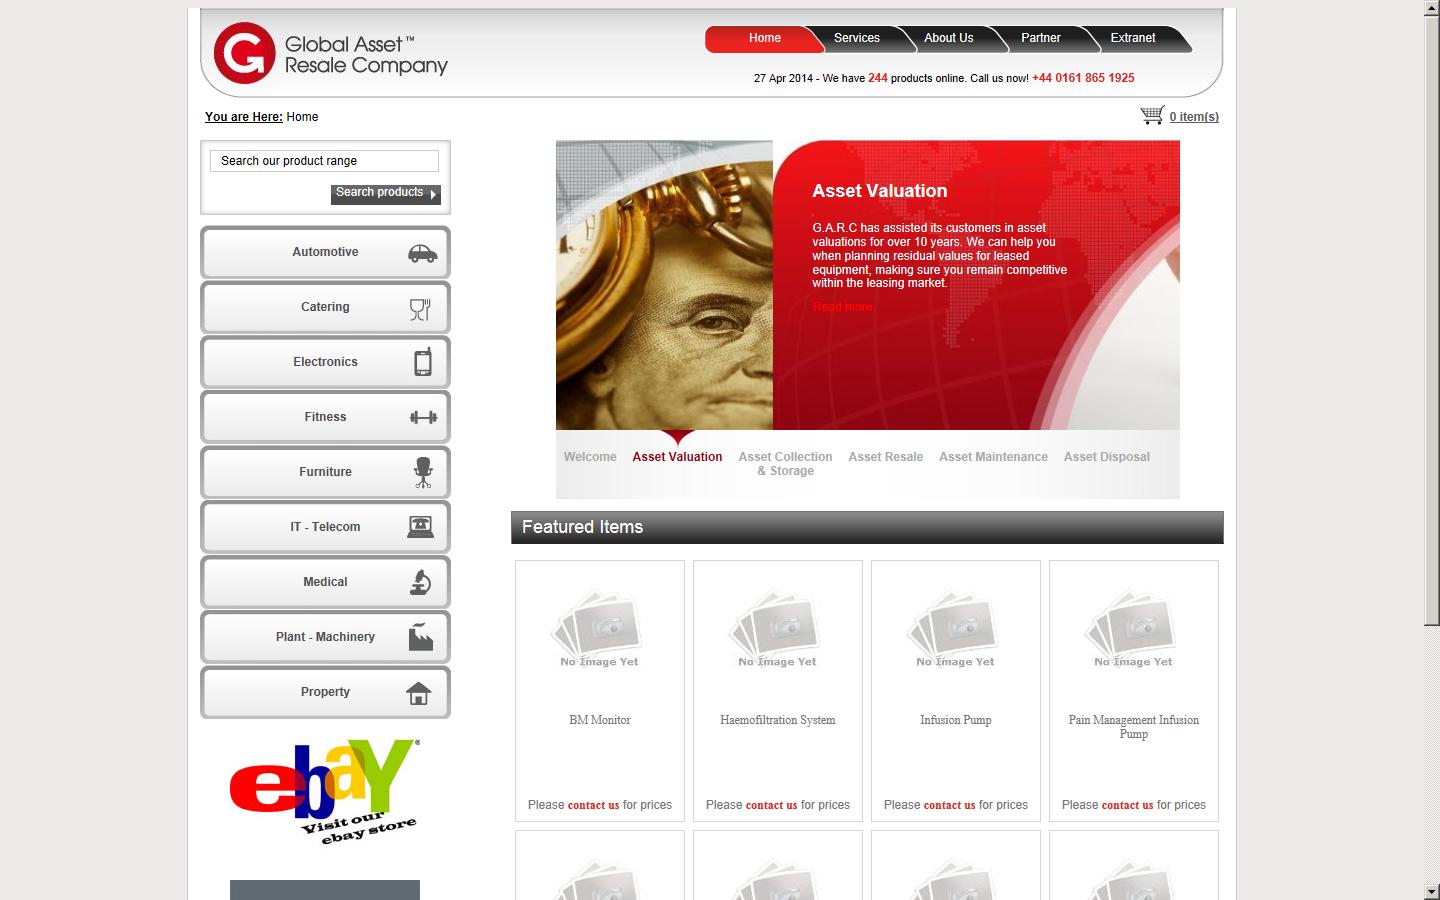Select the Electronics phone icon

click(x=423, y=362)
